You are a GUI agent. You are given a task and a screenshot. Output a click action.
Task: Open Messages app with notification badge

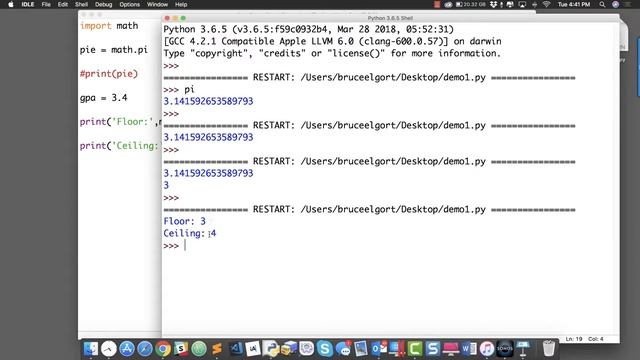point(343,349)
